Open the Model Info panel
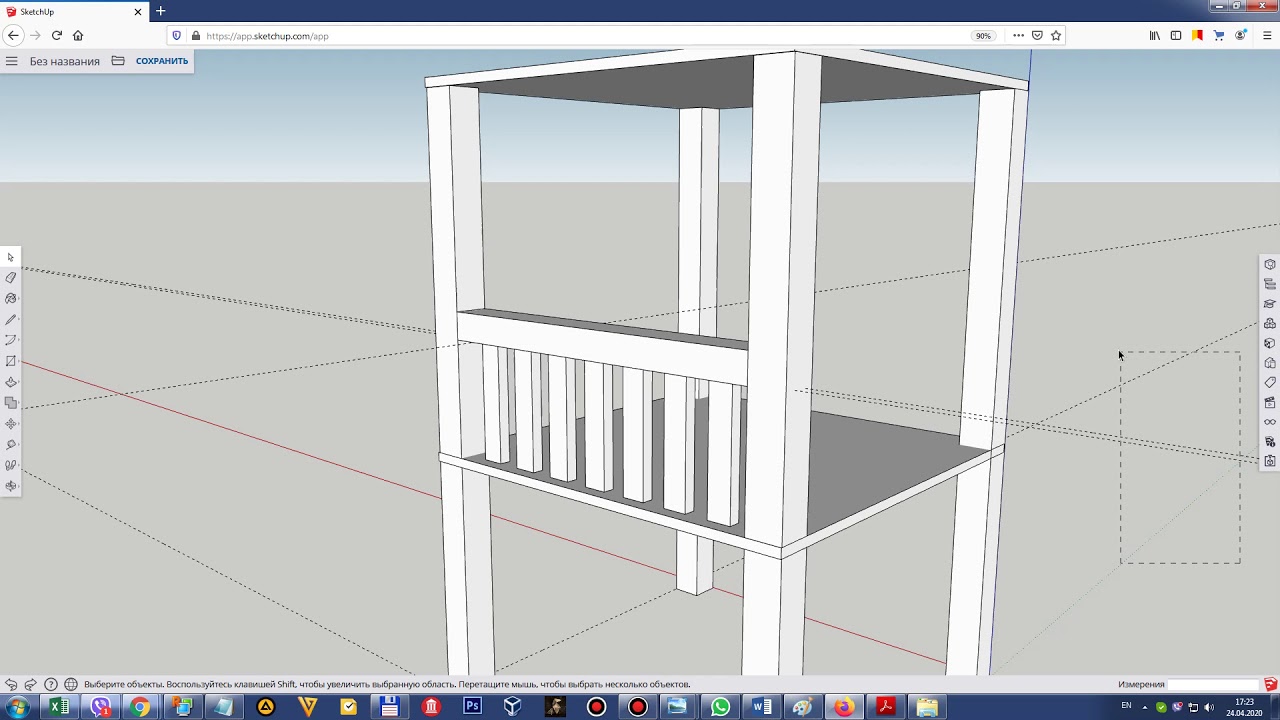This screenshot has width=1280, height=720. point(1270,441)
